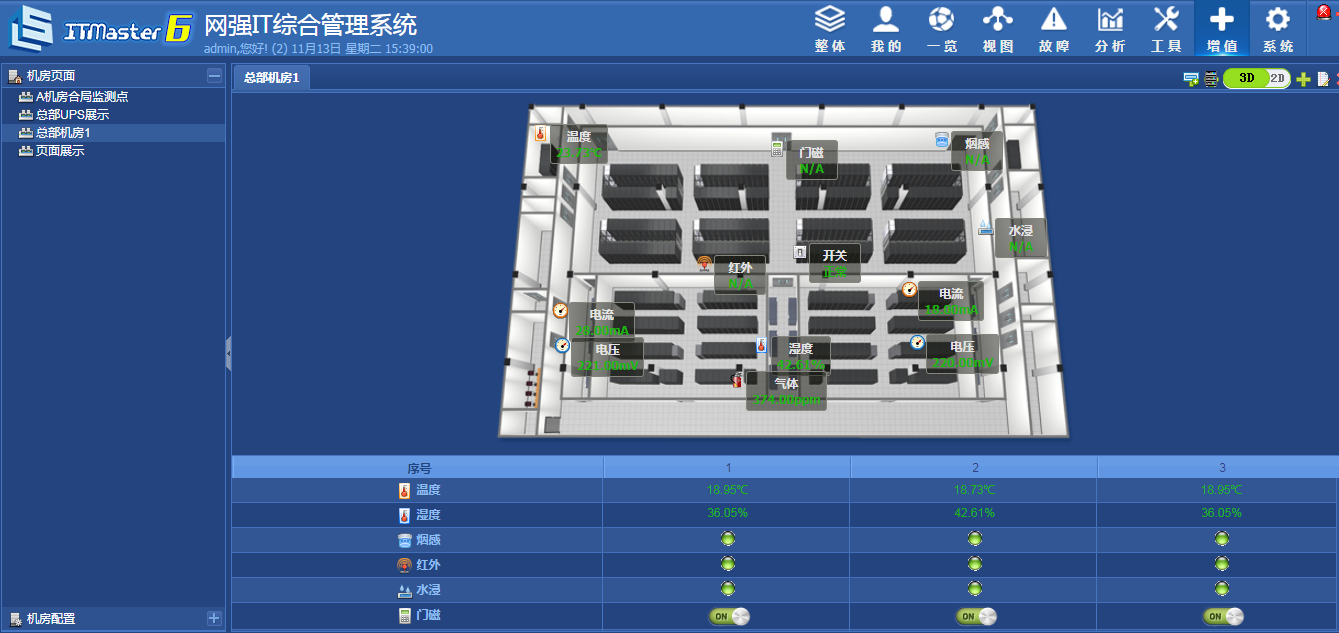Click the server rack icon in toolbar
The height and width of the screenshot is (633, 1339).
1211,79
